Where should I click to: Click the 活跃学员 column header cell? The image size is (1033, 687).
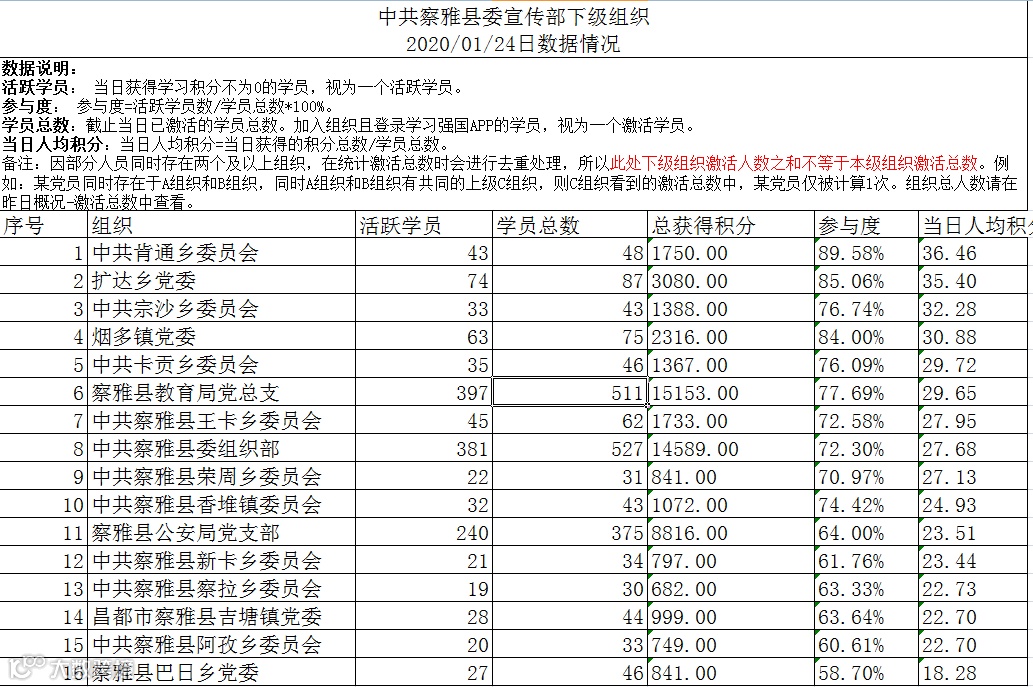[x=424, y=226]
